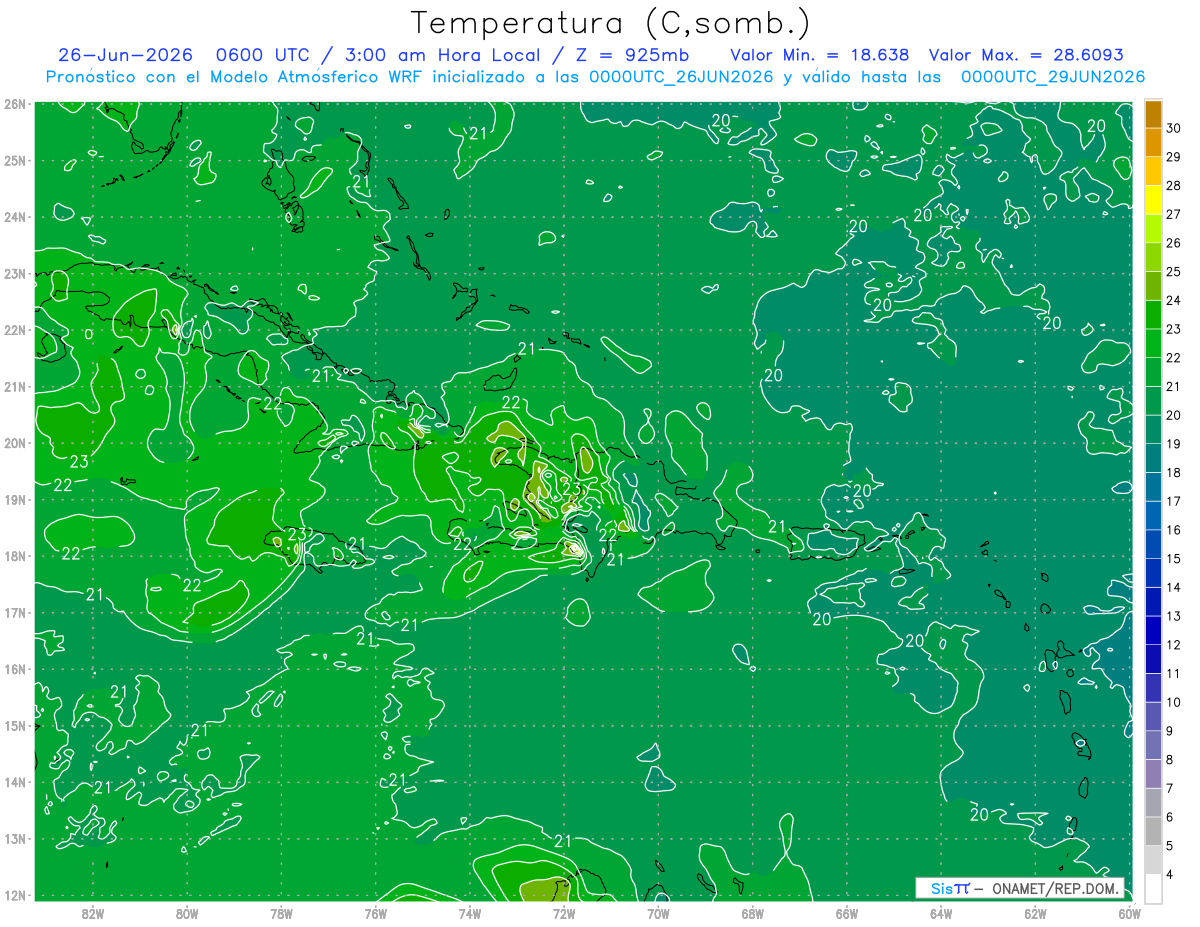Click the initialization time "0000UTC_26JUN2026"

point(683,77)
